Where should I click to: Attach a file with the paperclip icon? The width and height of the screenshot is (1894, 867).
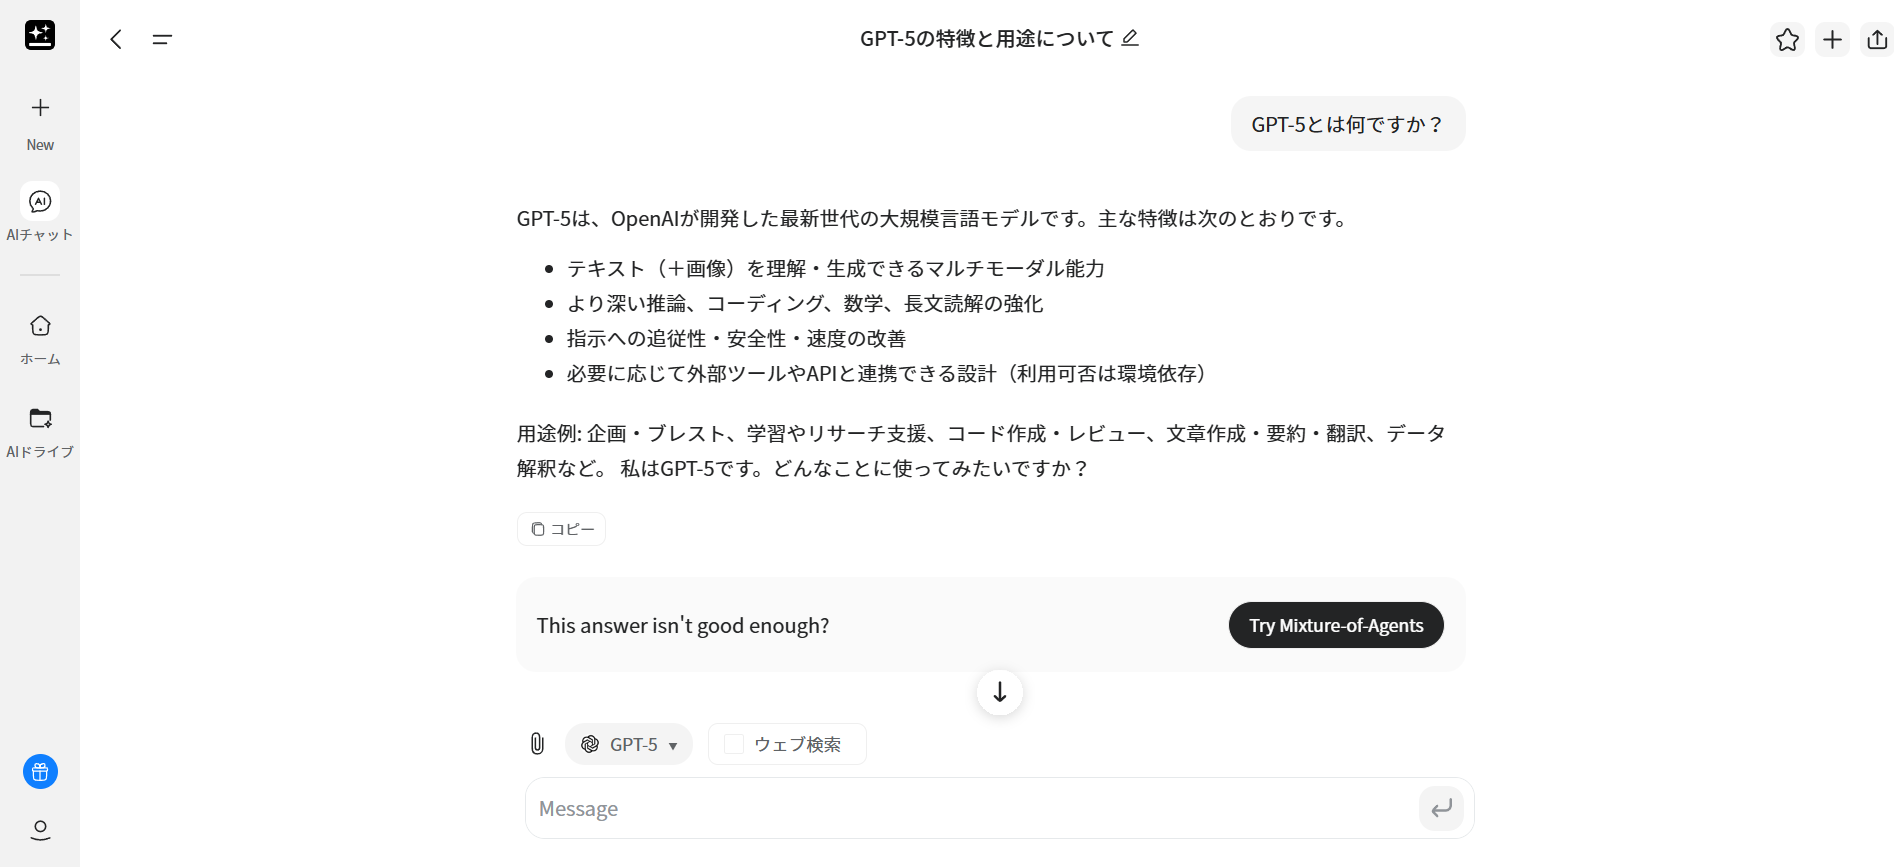(x=538, y=744)
